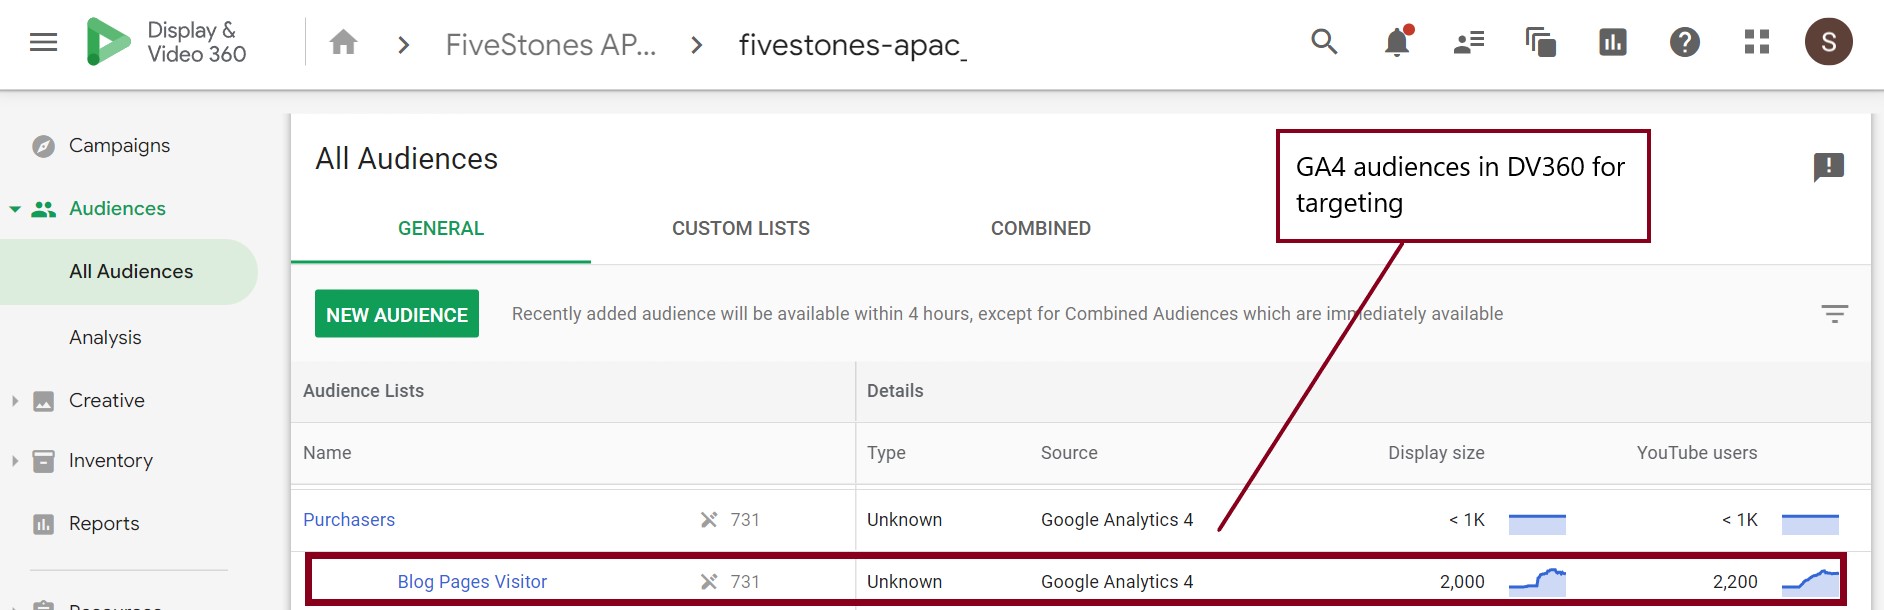The image size is (1884, 610).
Task: Click the chevron before fivestones-apac_
Action: [697, 45]
